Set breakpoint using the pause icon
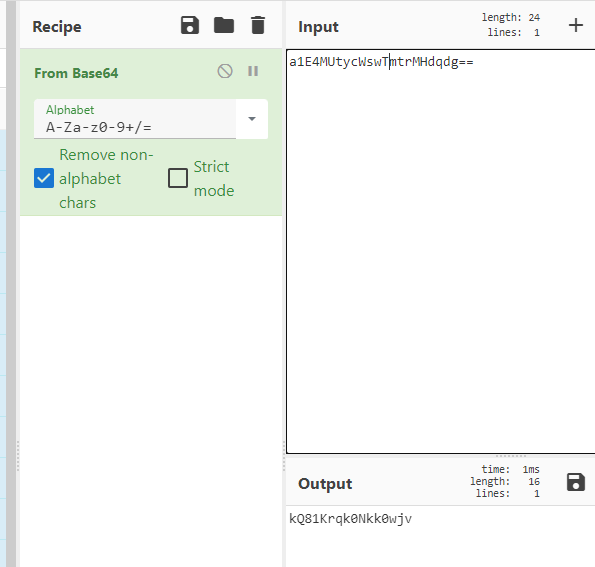 253,71
